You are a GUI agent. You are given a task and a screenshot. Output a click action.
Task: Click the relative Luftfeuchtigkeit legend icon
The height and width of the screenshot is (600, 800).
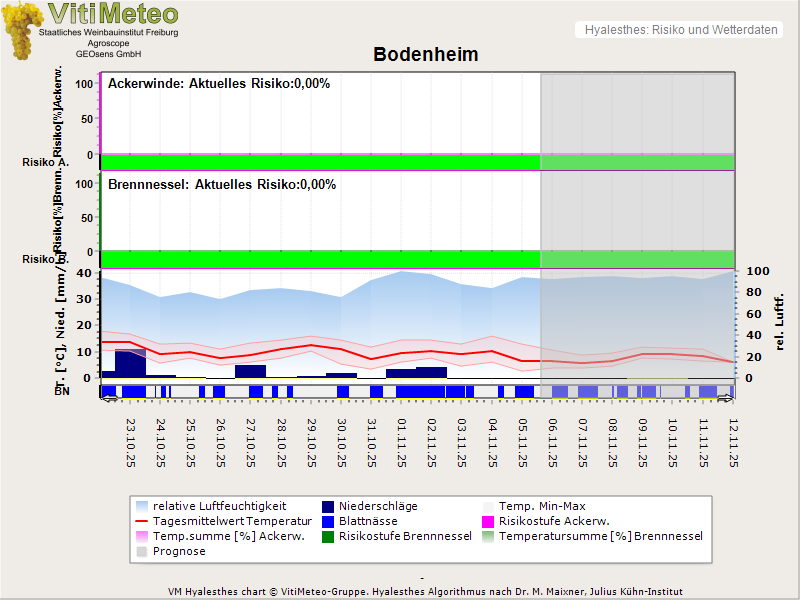click(x=141, y=506)
